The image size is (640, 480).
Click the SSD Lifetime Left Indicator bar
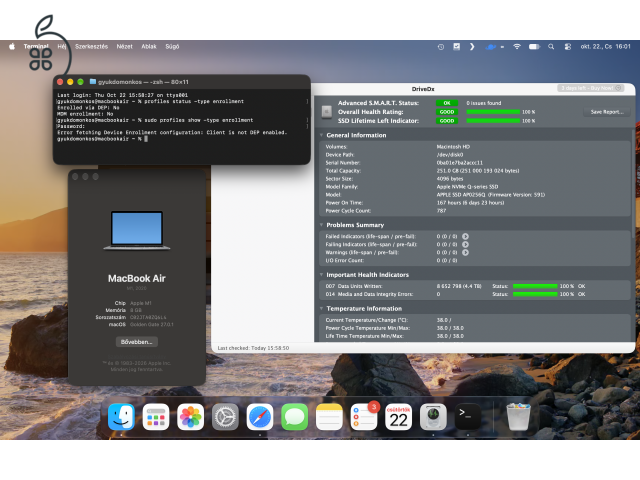click(x=493, y=121)
